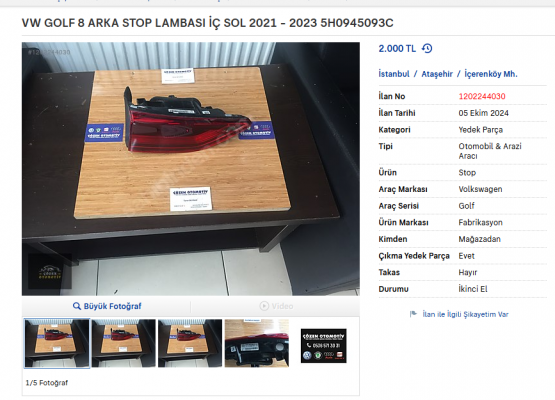
Task: Select the third photo thumbnail
Action: point(190,343)
